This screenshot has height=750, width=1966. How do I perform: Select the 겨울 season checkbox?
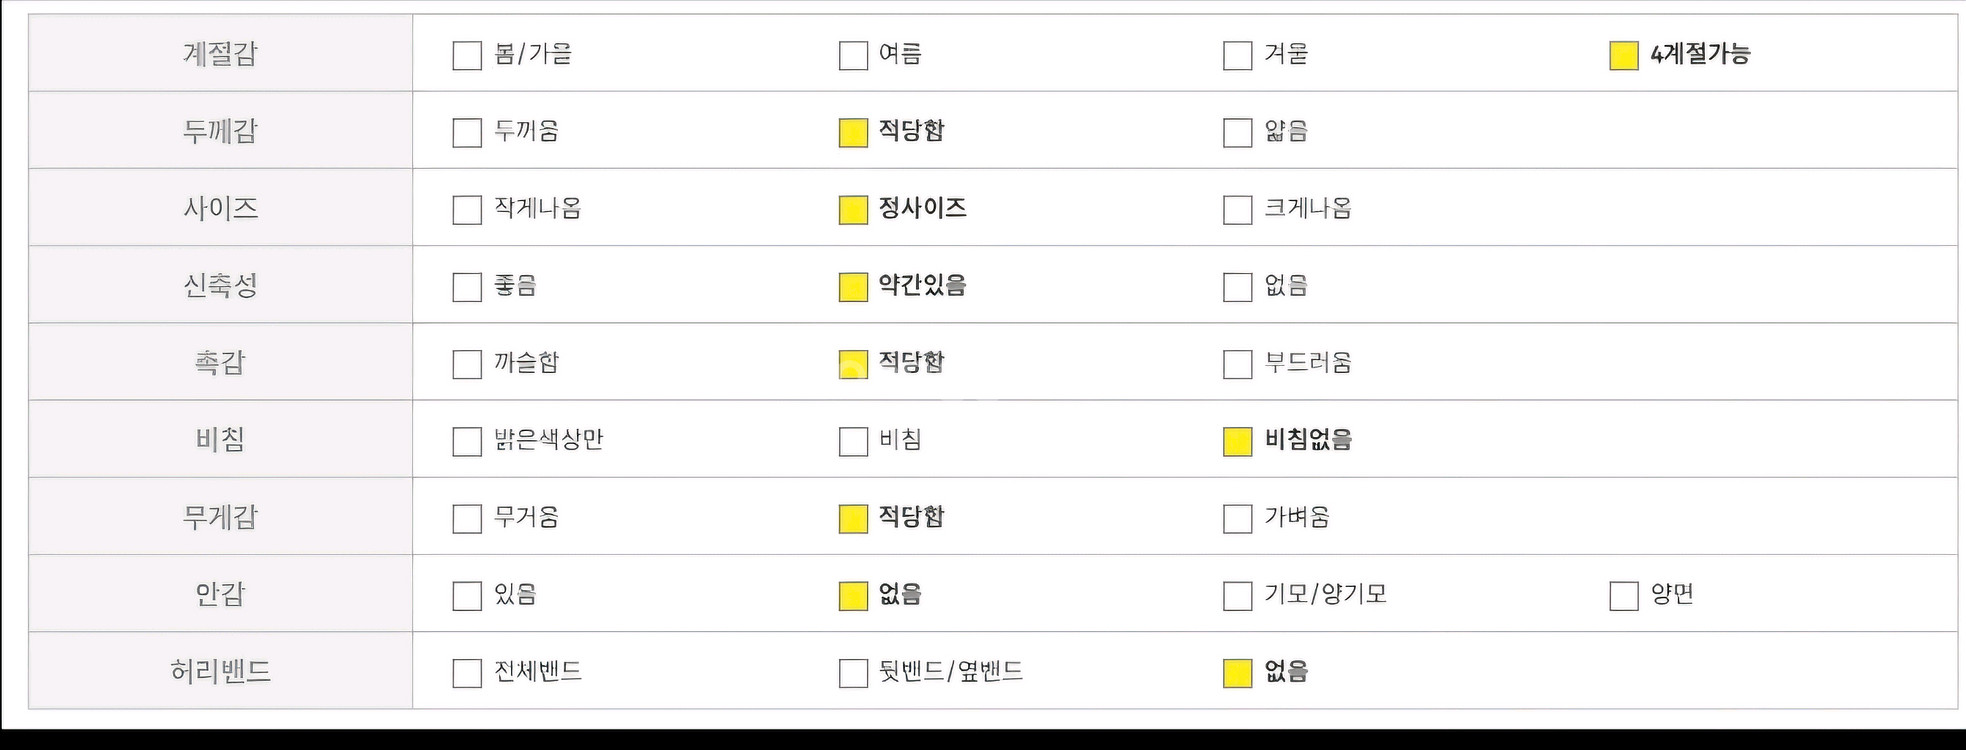[x=1237, y=55]
